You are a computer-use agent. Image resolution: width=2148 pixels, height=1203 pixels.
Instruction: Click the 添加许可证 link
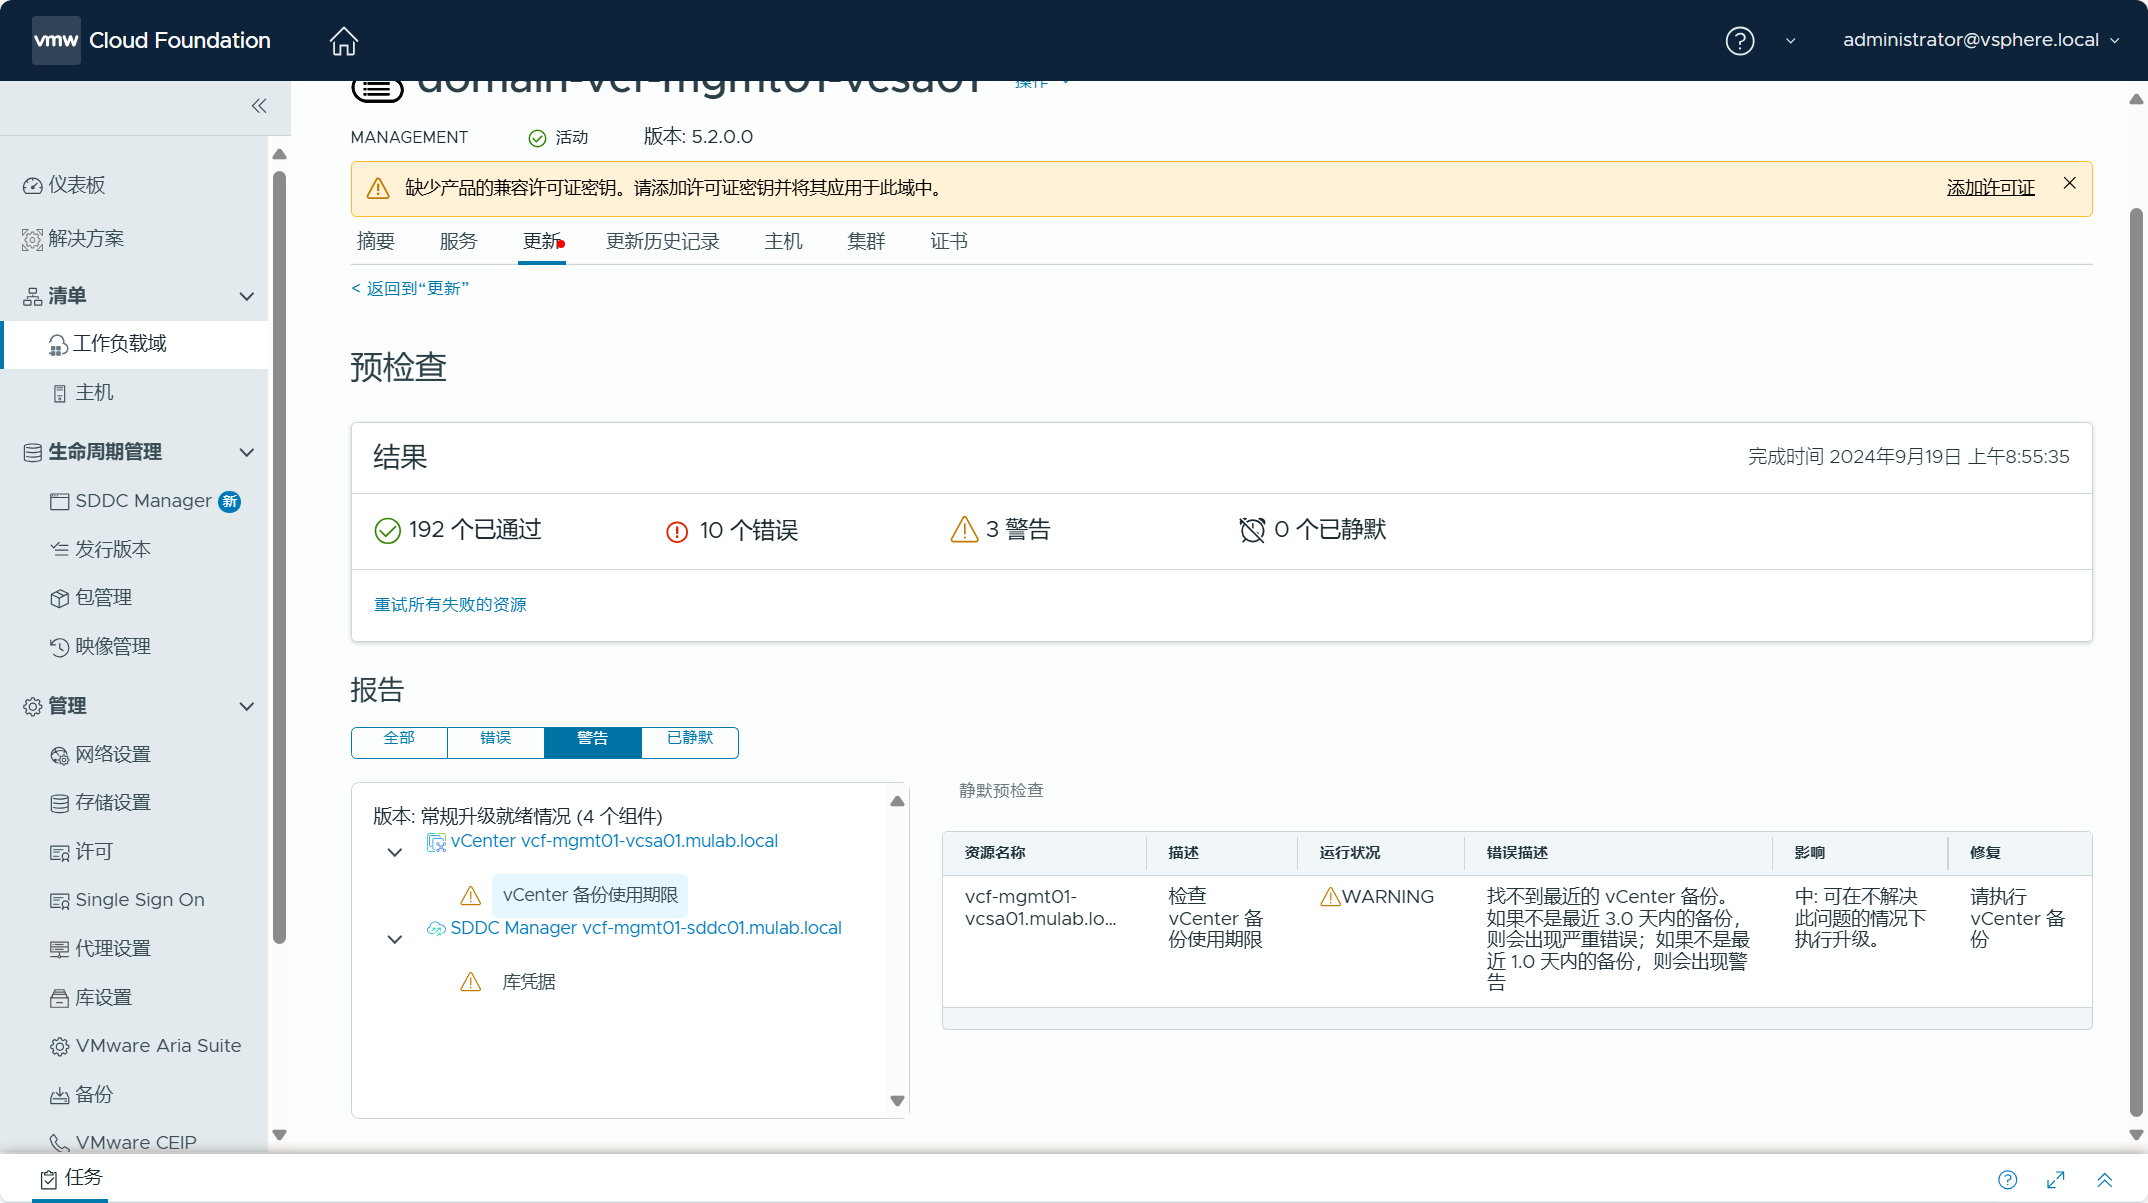1990,188
